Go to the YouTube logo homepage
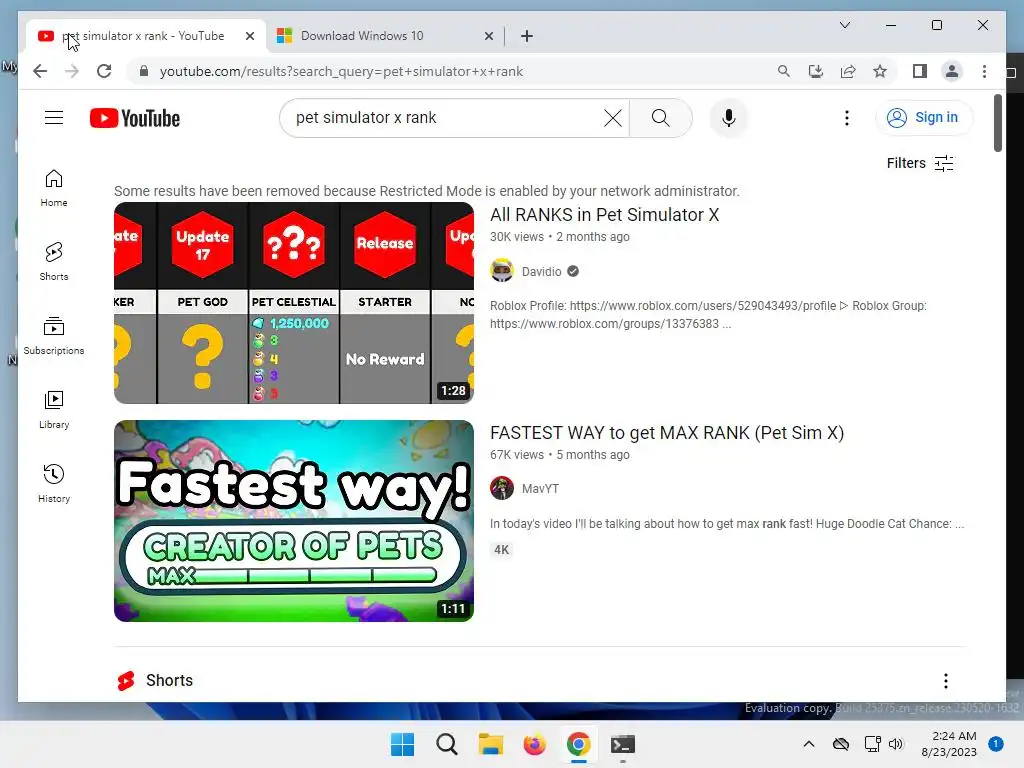Viewport: 1024px width, 768px height. coord(135,118)
